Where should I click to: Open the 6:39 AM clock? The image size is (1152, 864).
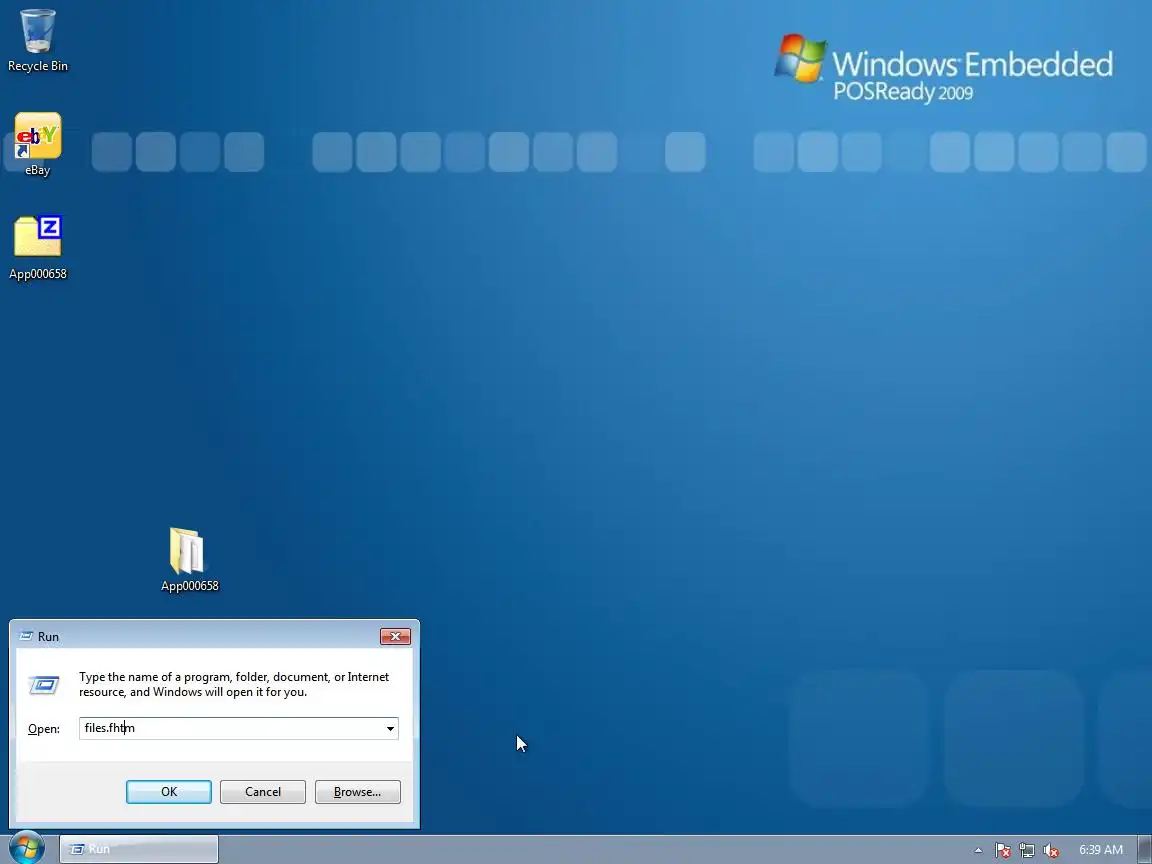1101,849
